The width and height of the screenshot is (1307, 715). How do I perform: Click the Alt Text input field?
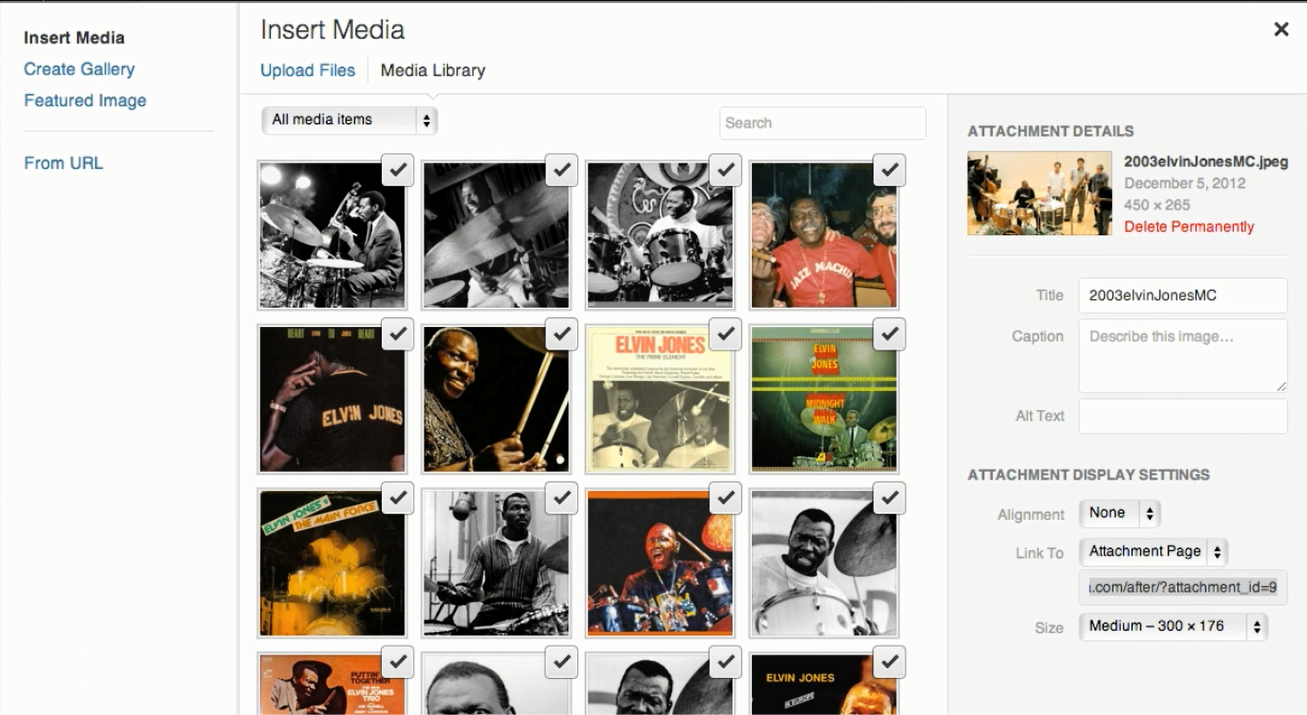(x=1182, y=416)
